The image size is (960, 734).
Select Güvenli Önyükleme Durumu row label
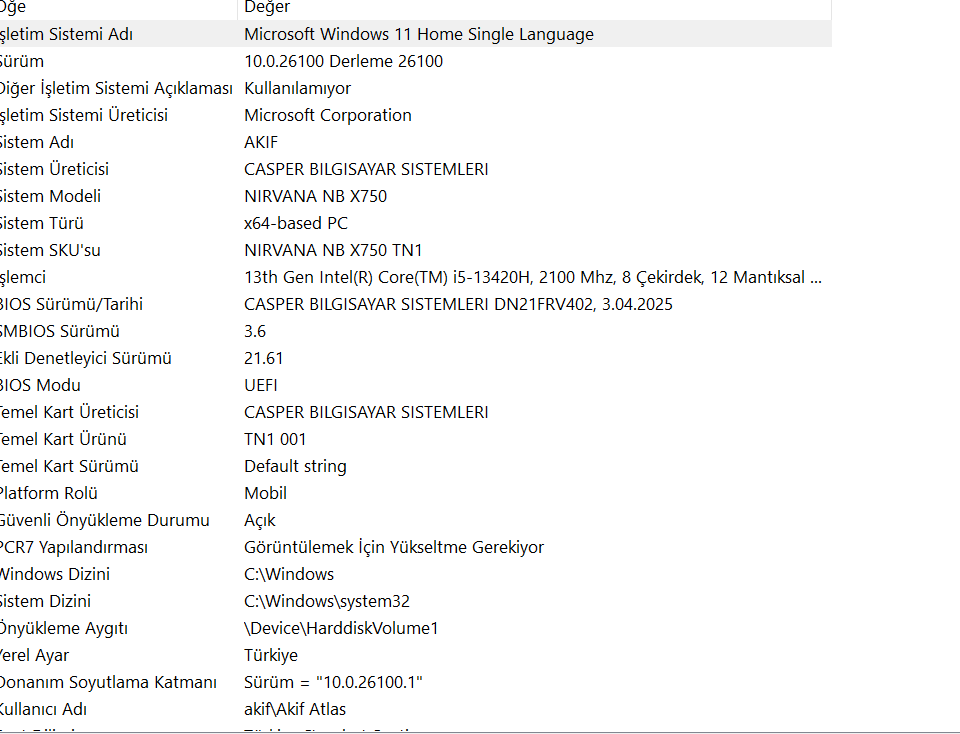105,520
